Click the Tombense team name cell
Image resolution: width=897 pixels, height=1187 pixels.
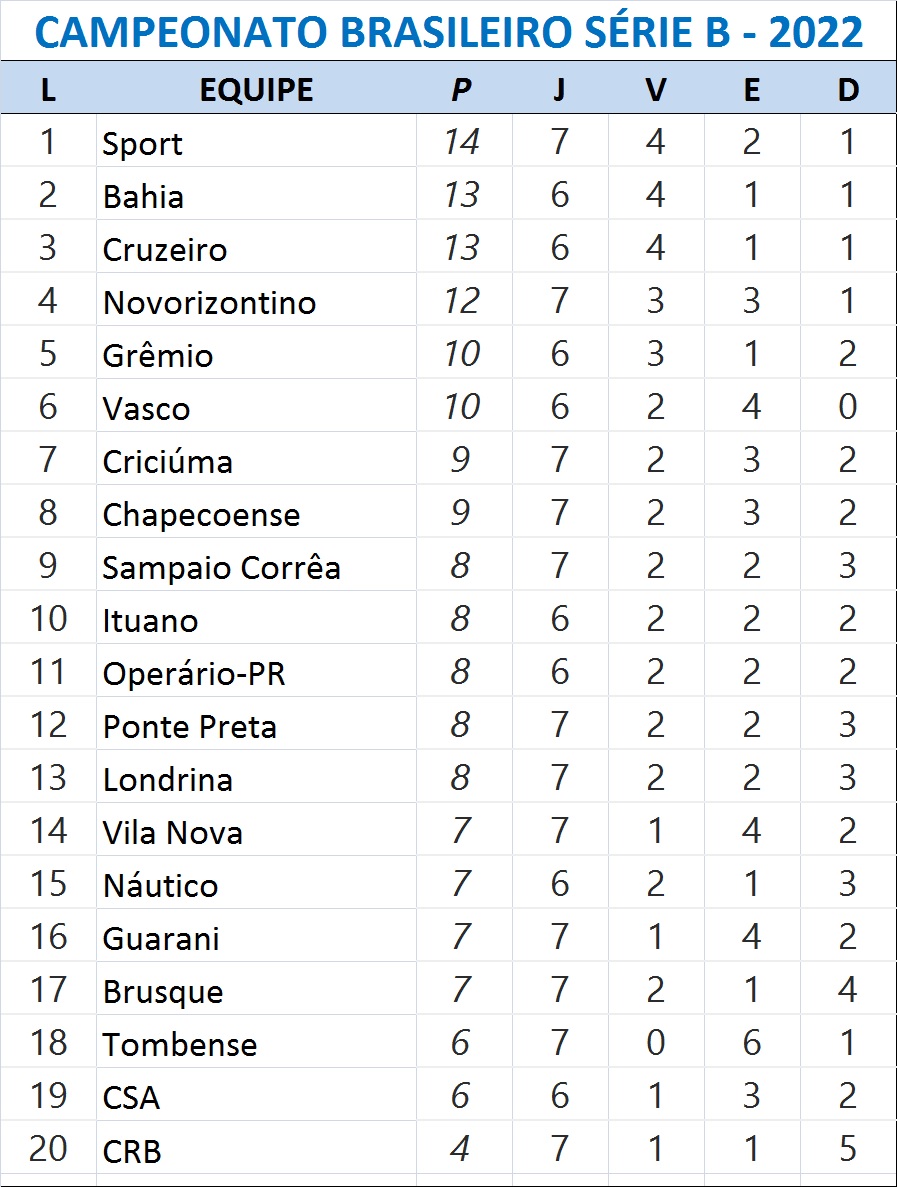(x=180, y=1045)
